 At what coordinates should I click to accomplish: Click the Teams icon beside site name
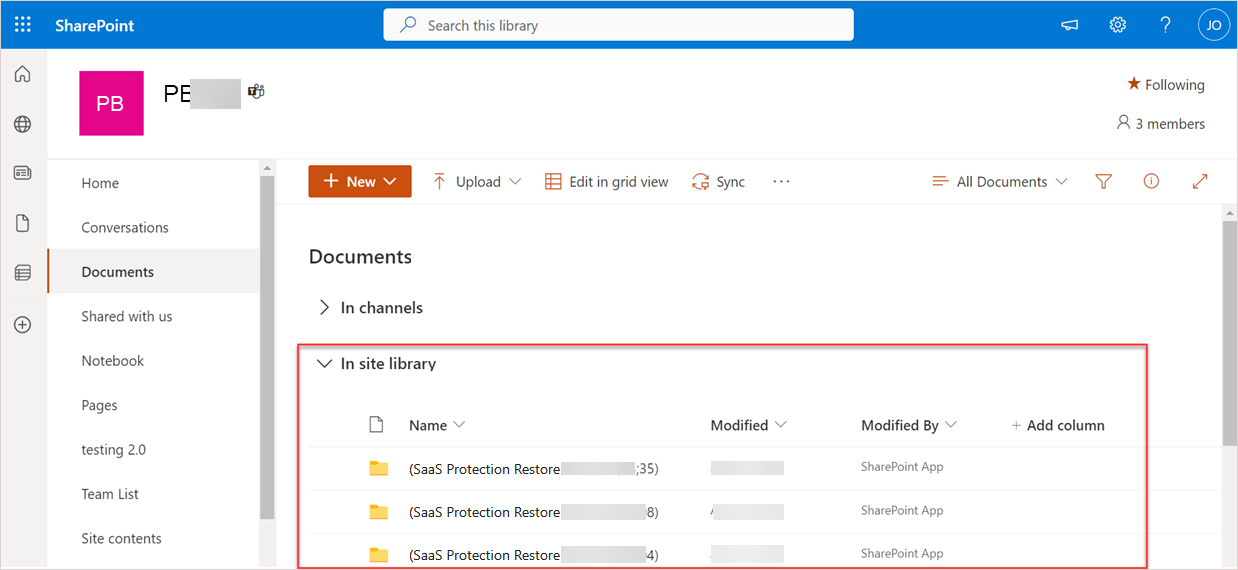coord(256,92)
